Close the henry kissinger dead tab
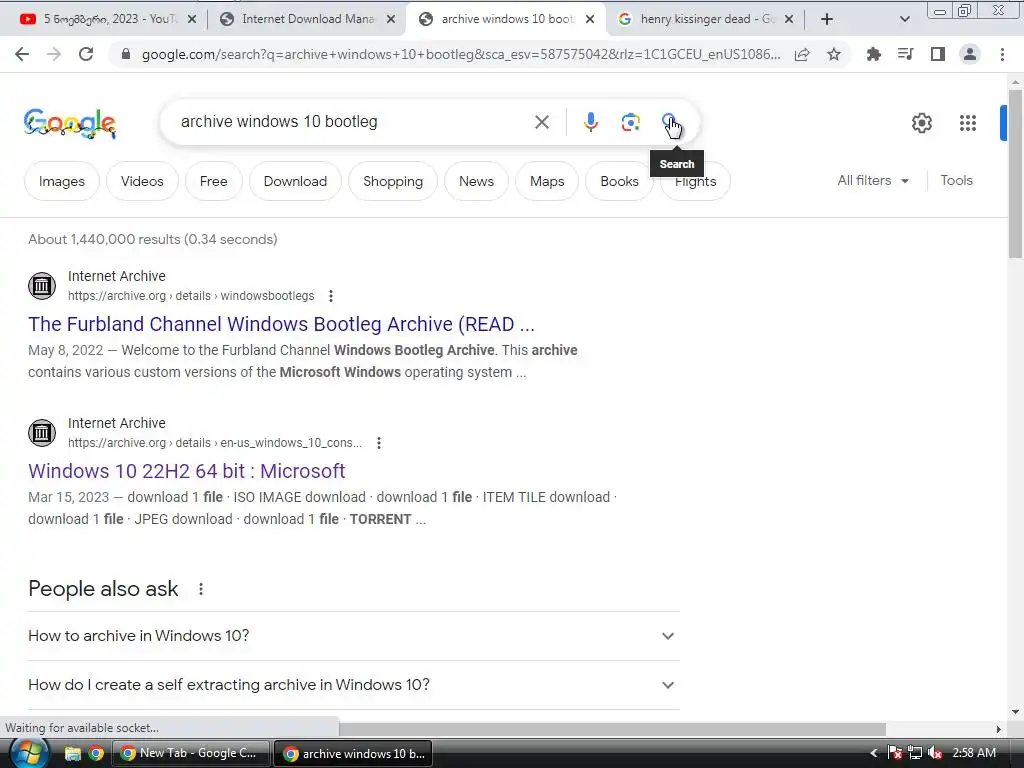 point(789,20)
